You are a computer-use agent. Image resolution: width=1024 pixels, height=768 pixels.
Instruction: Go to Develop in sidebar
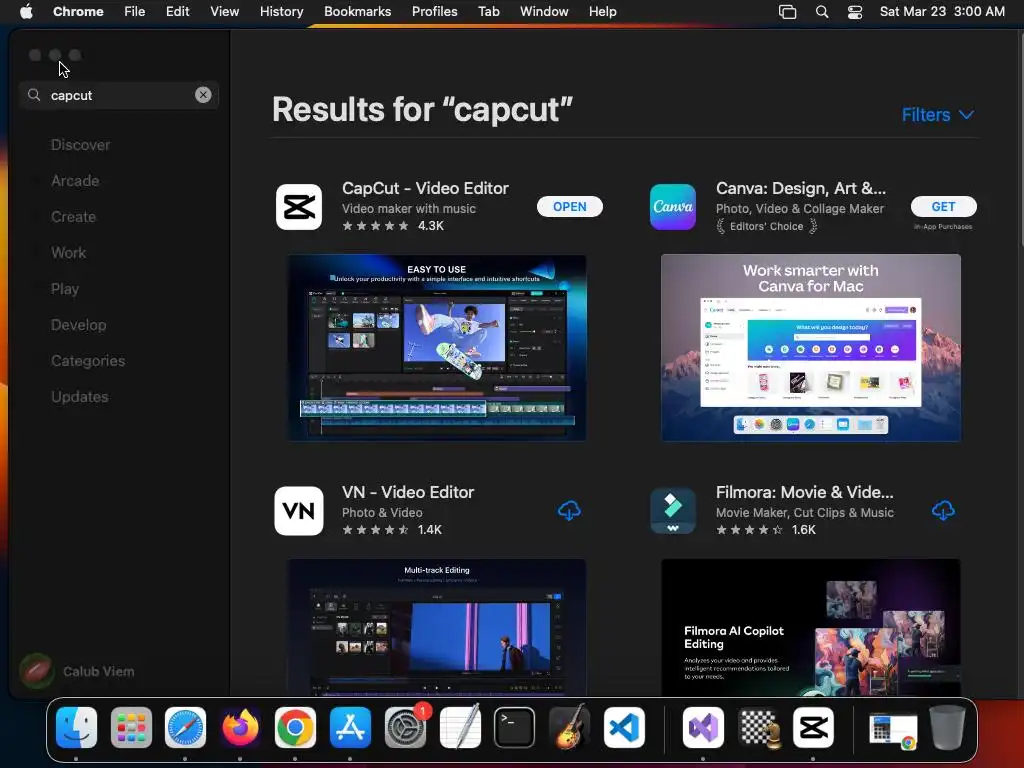[78, 325]
